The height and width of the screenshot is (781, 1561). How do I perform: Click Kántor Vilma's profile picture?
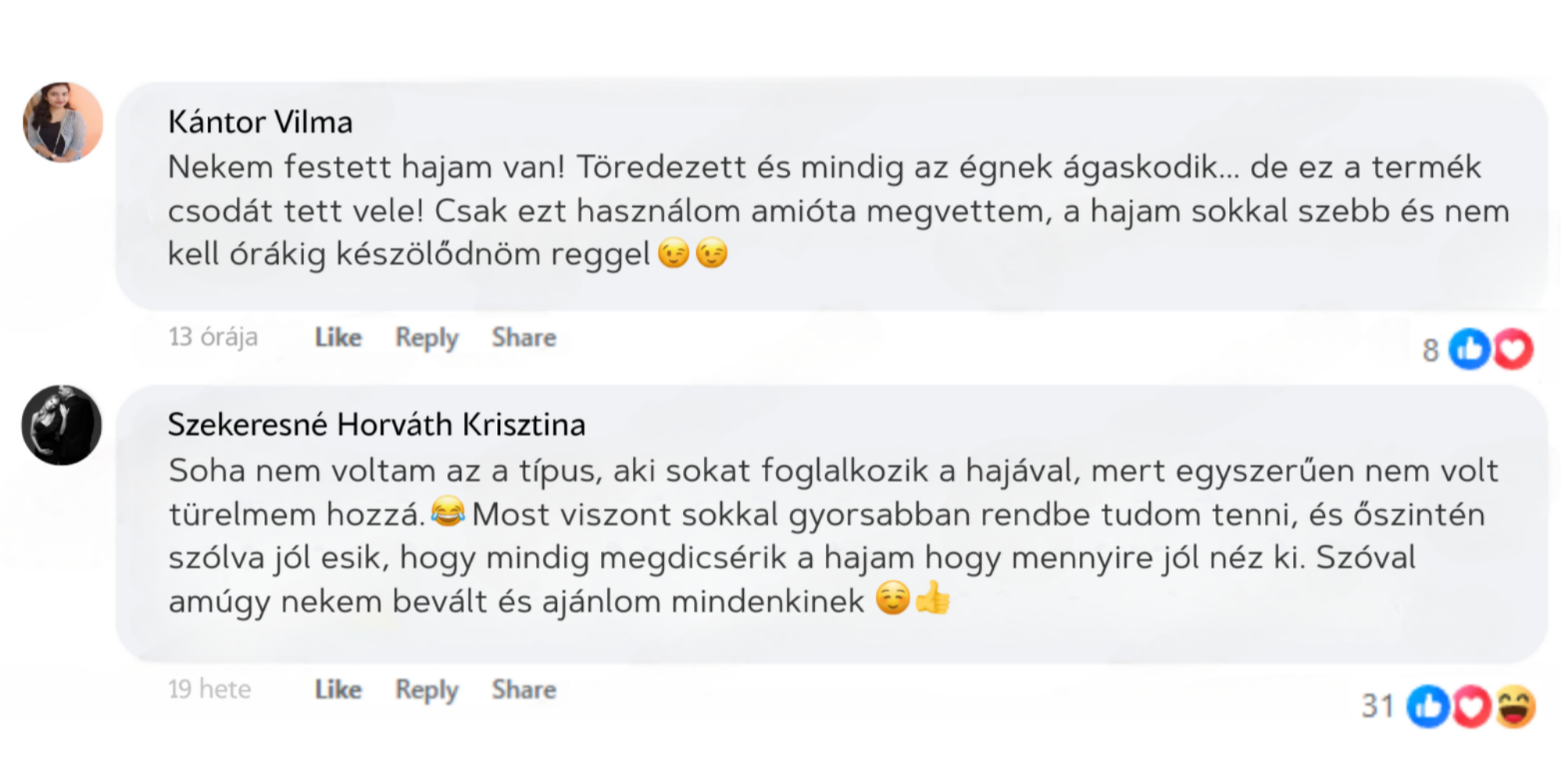[x=62, y=122]
